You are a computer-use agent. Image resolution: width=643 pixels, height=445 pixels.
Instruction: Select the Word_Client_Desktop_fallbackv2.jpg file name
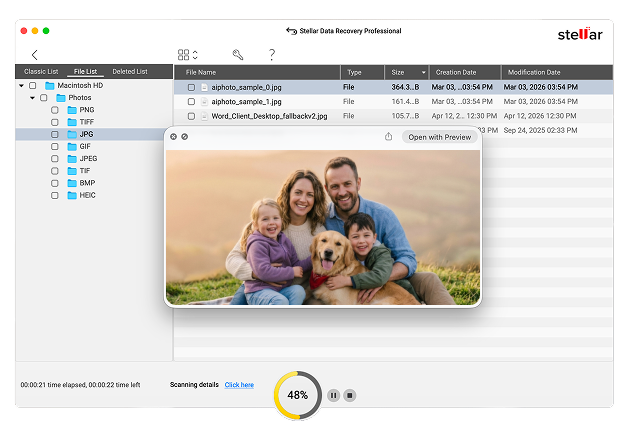click(269, 116)
